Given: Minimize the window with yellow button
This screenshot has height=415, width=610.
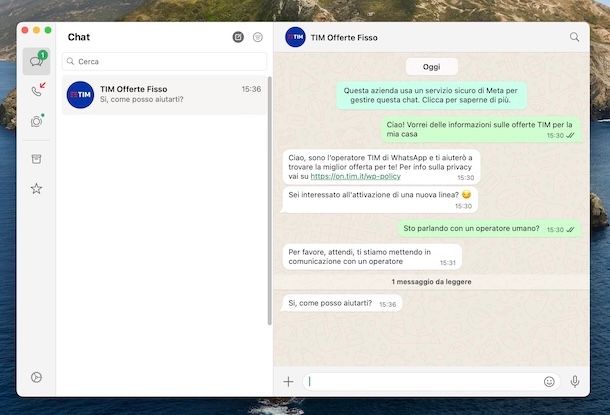Looking at the screenshot, I should coord(36,30).
